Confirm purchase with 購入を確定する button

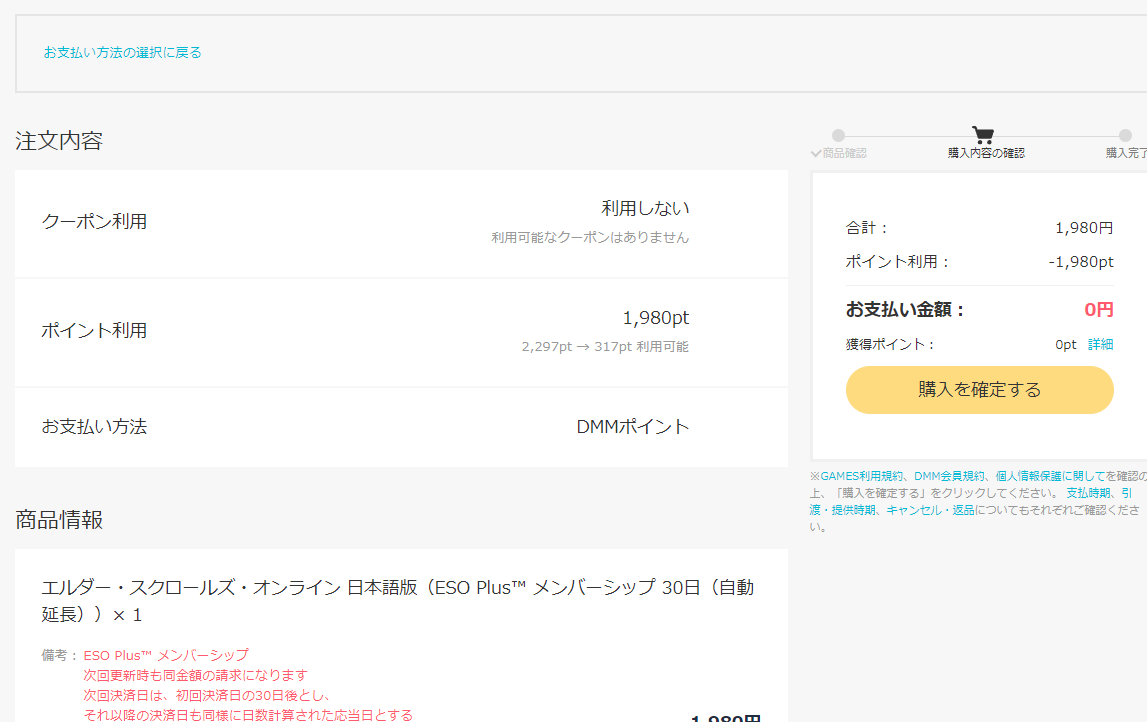click(x=979, y=390)
